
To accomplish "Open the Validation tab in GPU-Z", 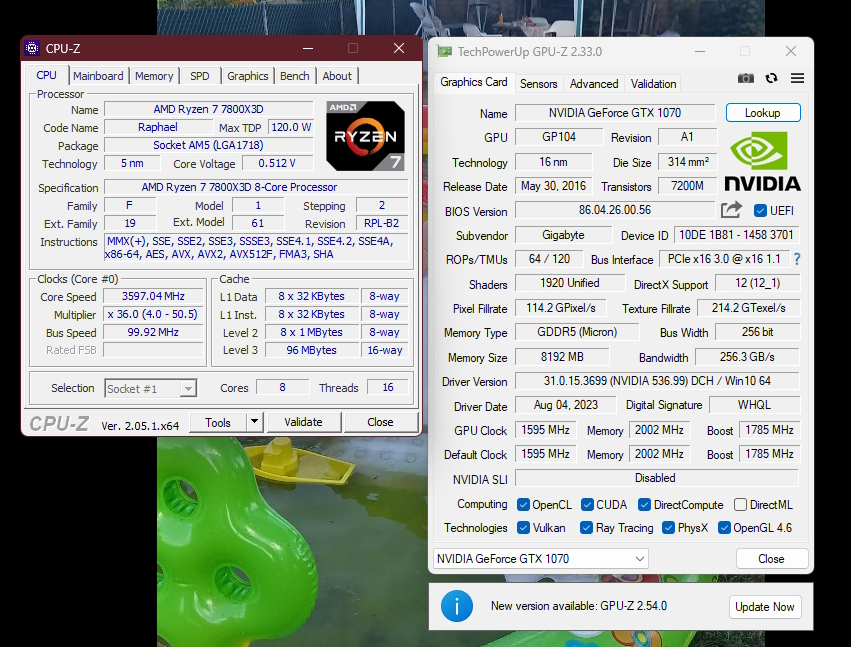I will coord(653,84).
